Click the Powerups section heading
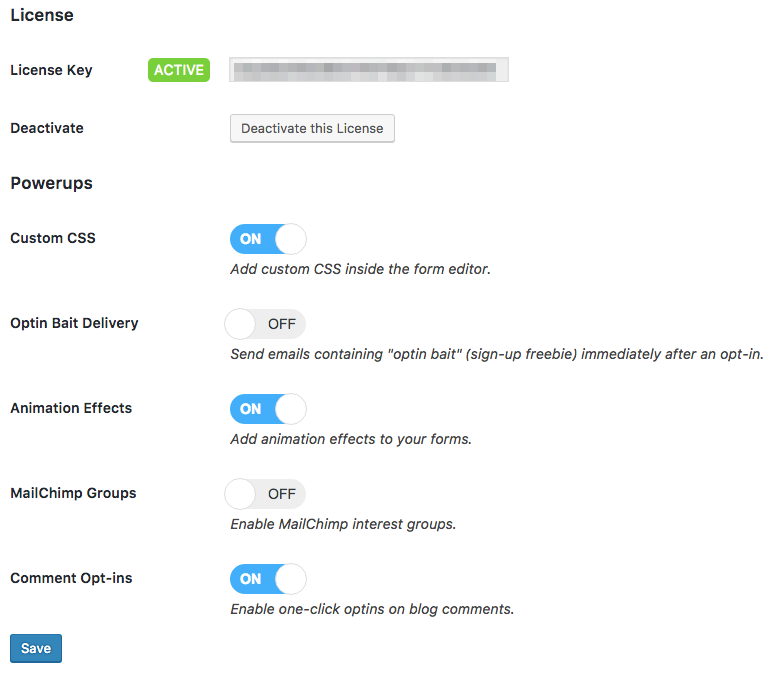 click(51, 183)
